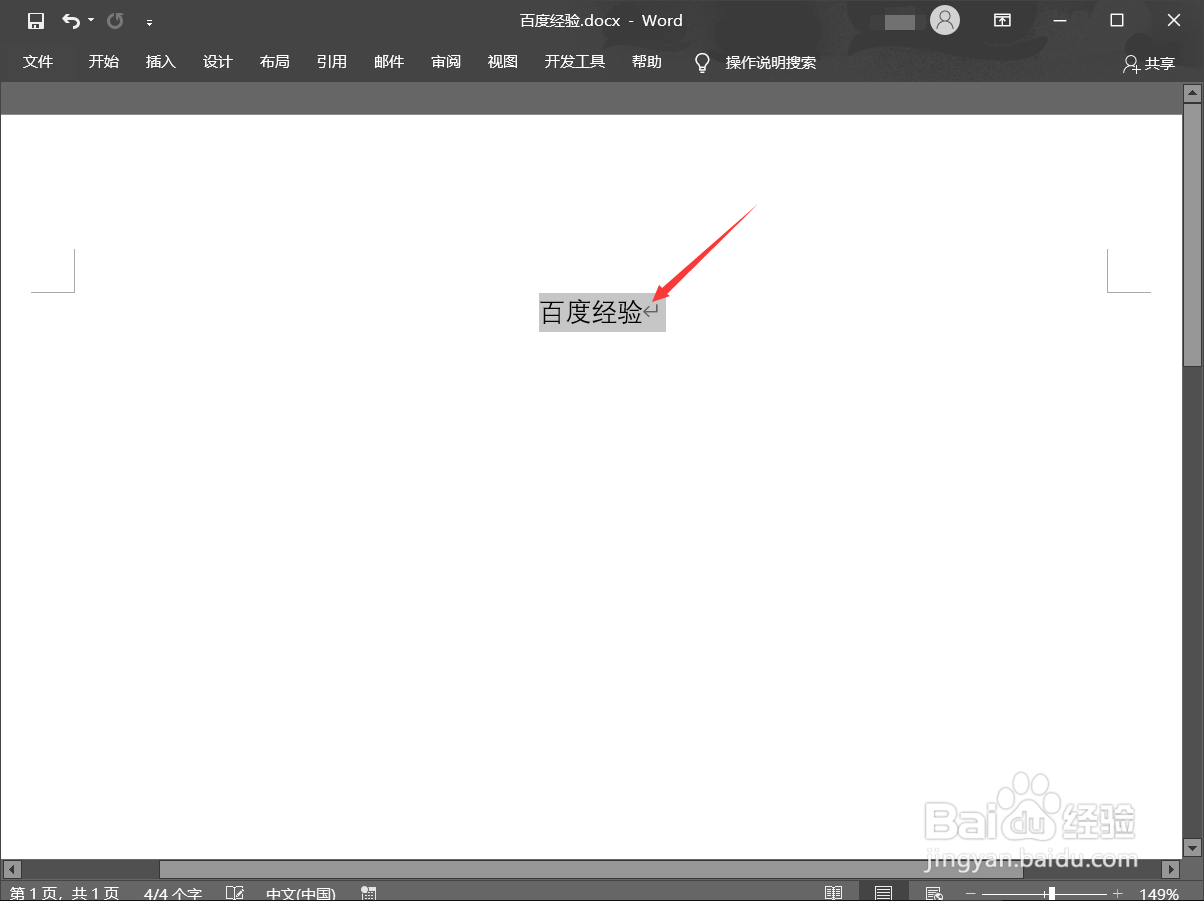The image size is (1204, 901).
Task: Click the 共享 share button
Action: pyautogui.click(x=1149, y=64)
